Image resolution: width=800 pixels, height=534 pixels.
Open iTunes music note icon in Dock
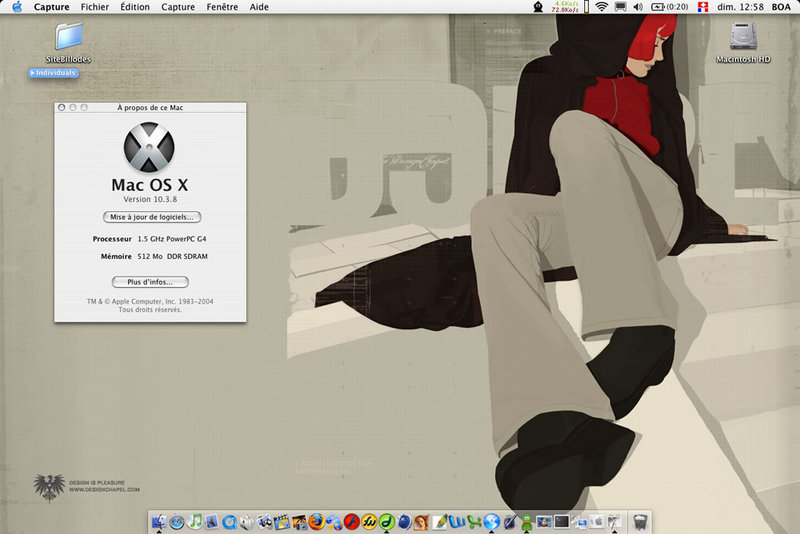coord(195,522)
